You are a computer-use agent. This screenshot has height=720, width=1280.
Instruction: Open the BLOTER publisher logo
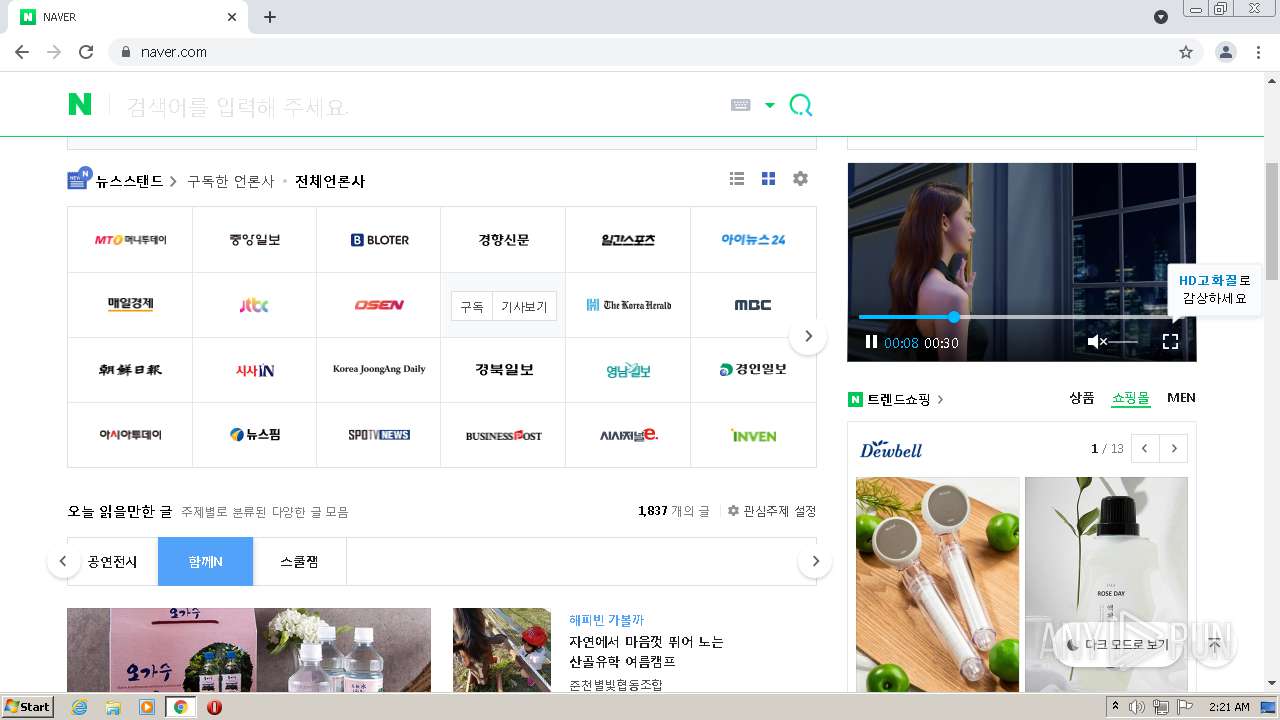[379, 240]
